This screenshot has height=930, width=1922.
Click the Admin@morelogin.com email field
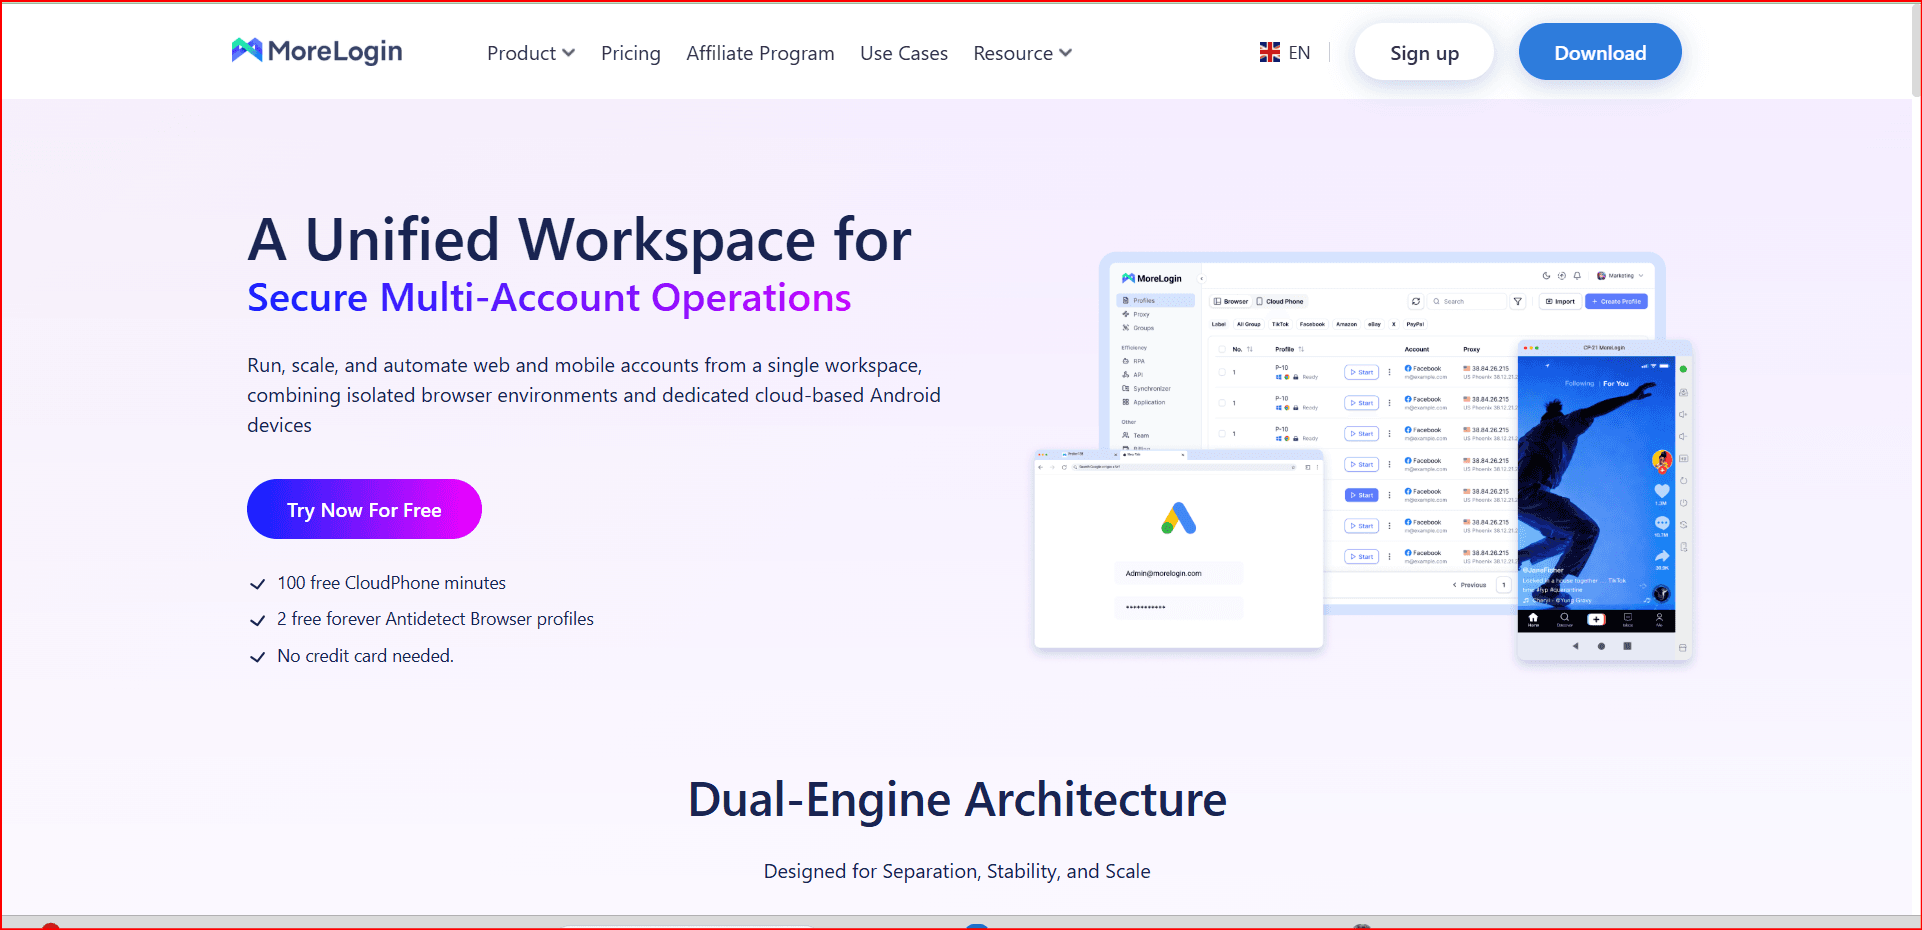(x=1178, y=573)
